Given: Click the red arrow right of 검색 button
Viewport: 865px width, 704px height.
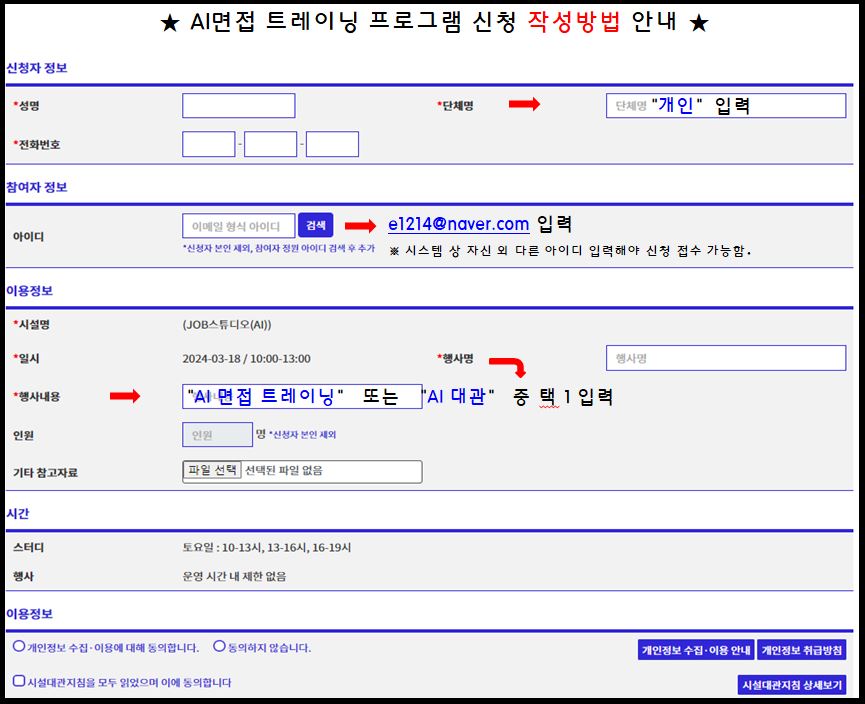Looking at the screenshot, I should click(x=359, y=226).
